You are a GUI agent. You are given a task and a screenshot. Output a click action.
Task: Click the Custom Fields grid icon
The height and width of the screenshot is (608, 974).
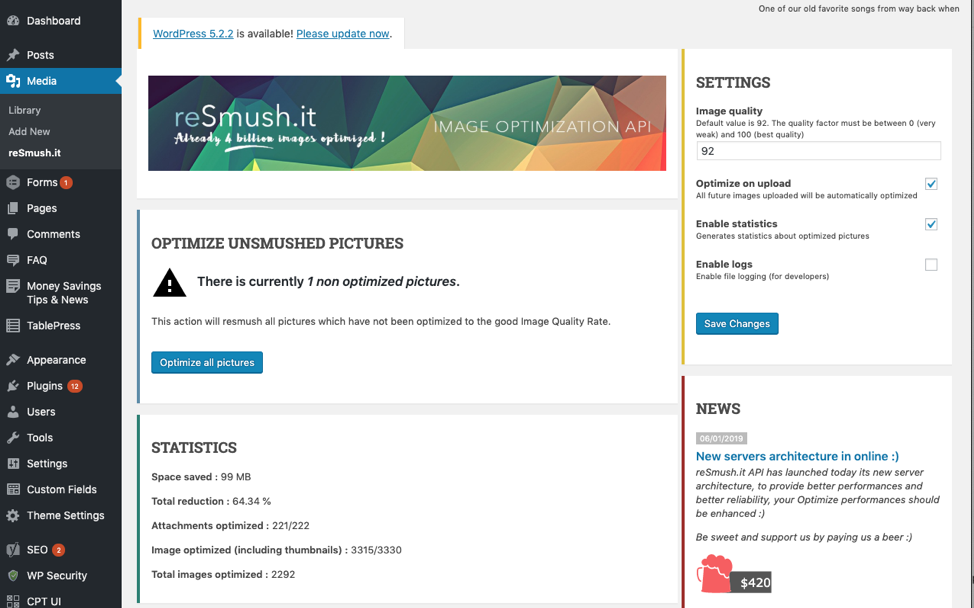coord(13,489)
